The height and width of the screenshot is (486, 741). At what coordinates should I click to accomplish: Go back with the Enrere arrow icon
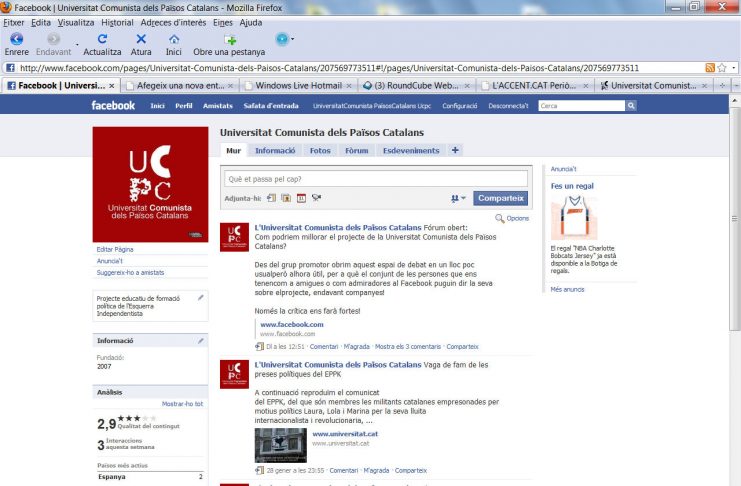17,39
